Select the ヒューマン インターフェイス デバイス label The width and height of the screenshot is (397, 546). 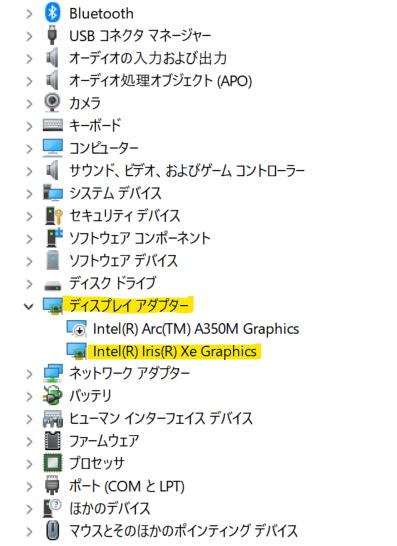161,418
